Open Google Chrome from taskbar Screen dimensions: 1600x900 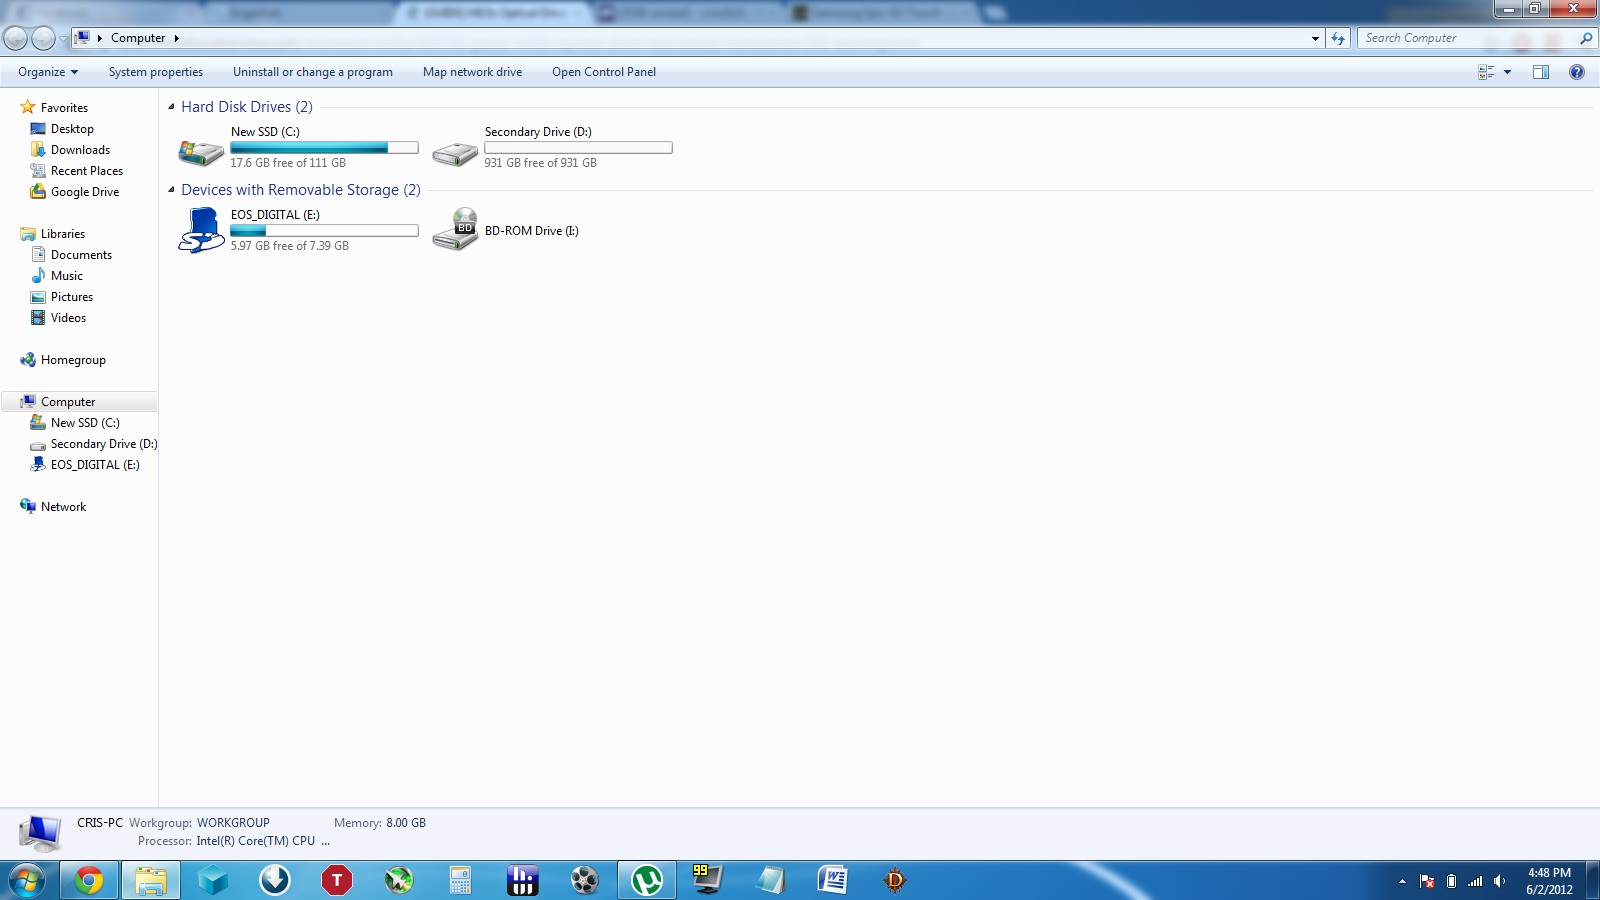click(89, 881)
